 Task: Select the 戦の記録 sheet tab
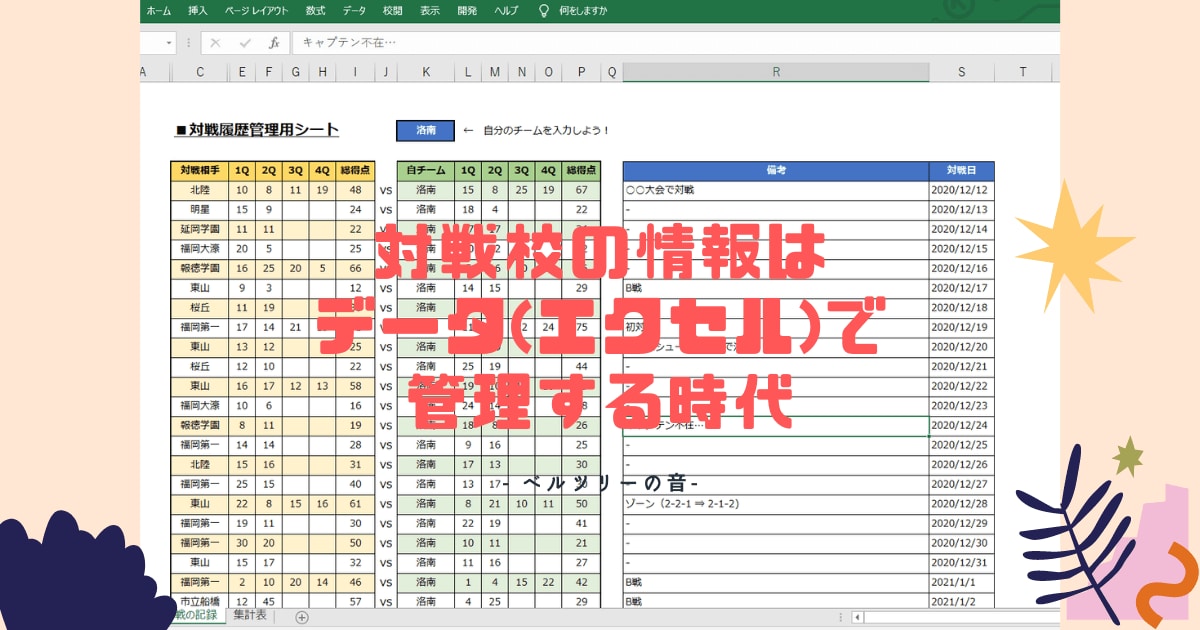pyautogui.click(x=198, y=616)
